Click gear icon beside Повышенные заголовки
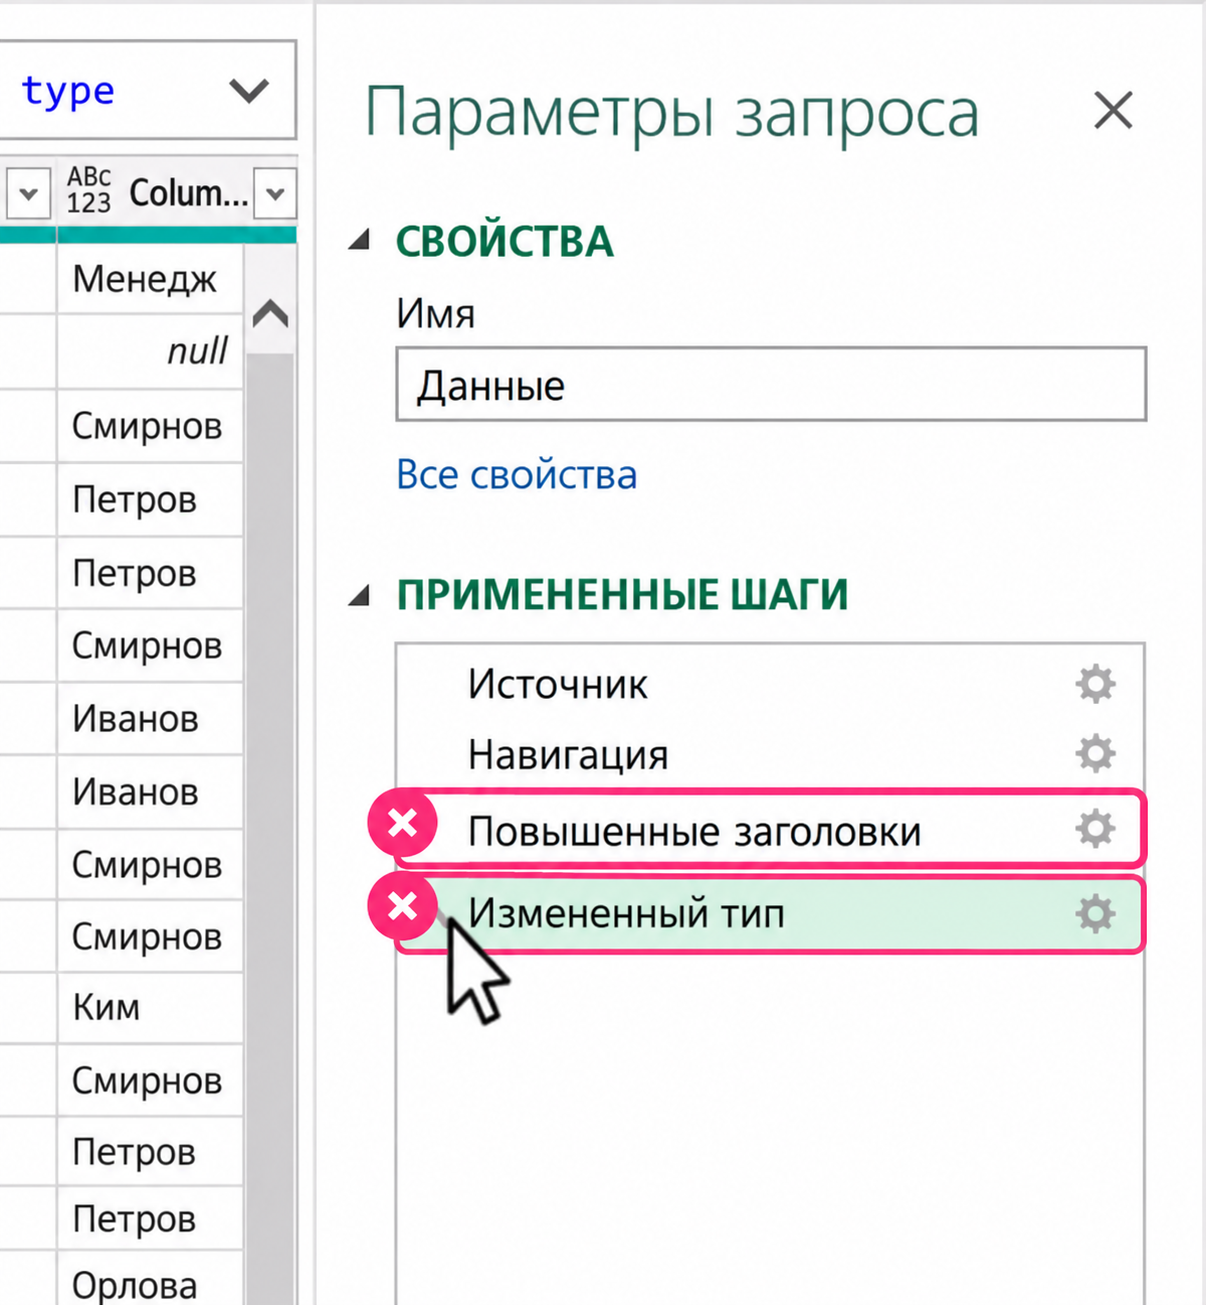 1095,829
